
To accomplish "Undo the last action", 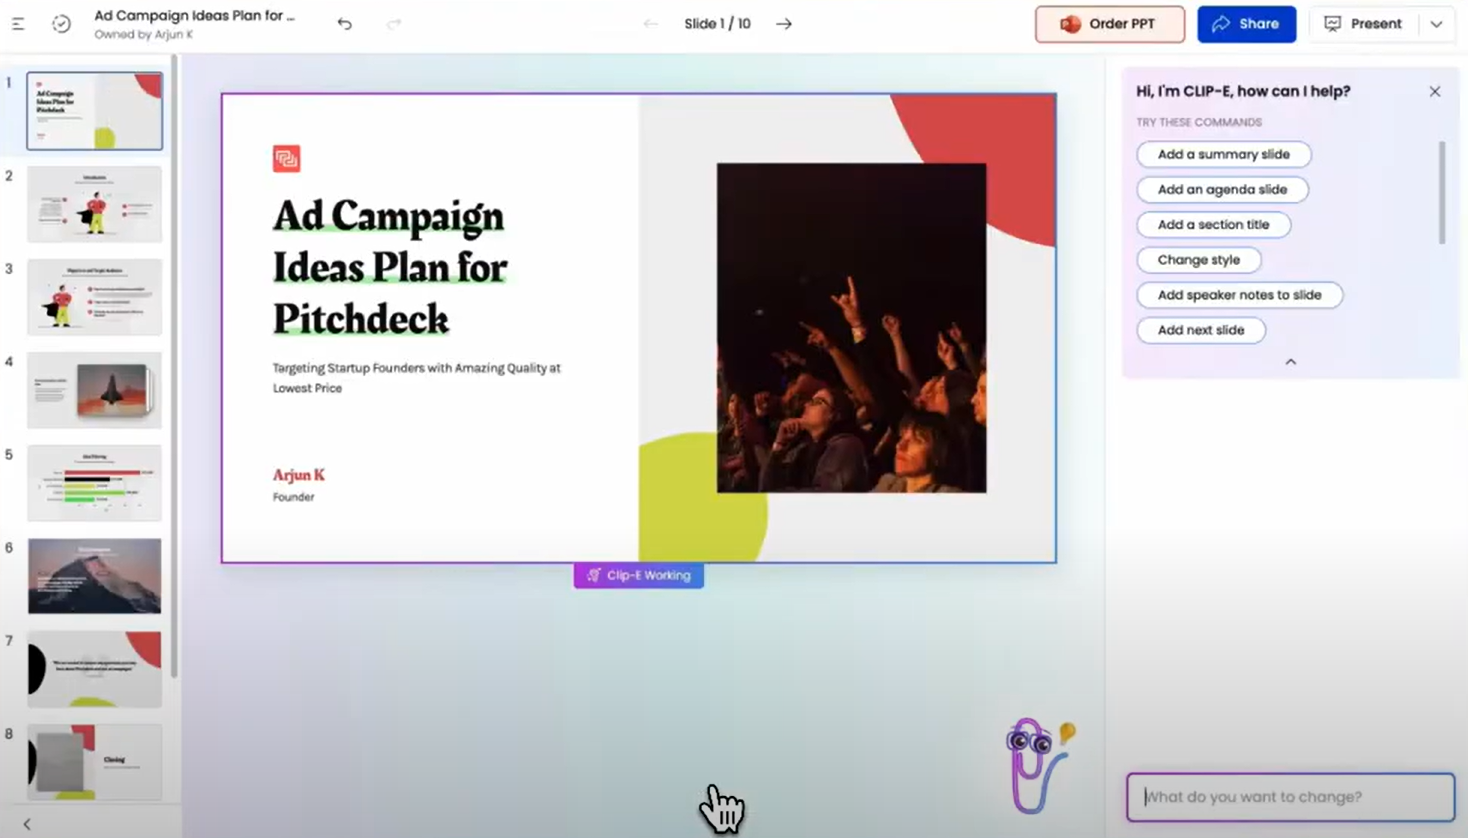I will point(345,24).
